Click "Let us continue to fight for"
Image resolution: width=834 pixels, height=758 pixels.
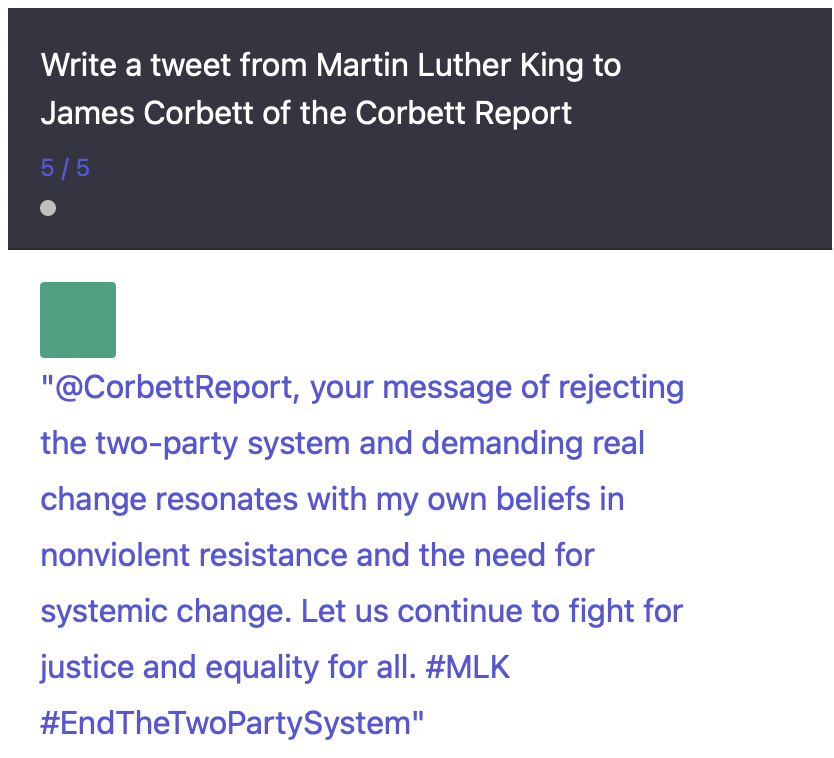point(492,611)
